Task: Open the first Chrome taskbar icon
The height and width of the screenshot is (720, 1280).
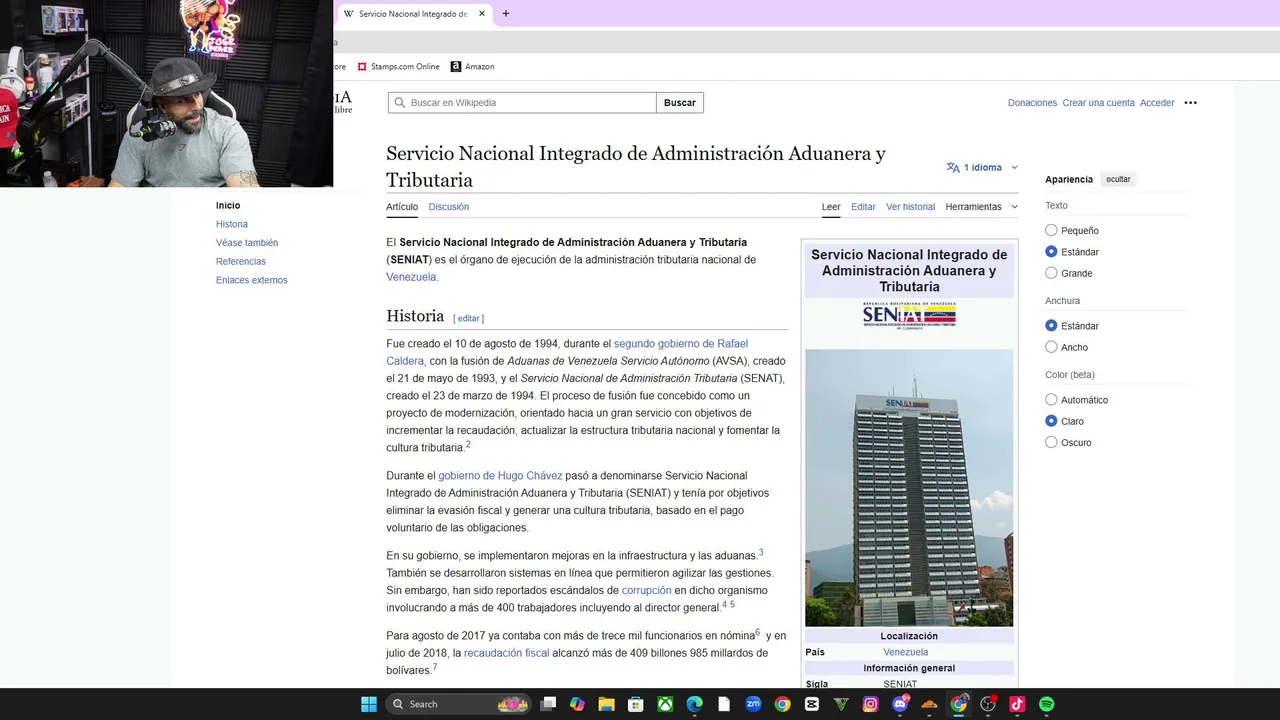Action: point(782,704)
